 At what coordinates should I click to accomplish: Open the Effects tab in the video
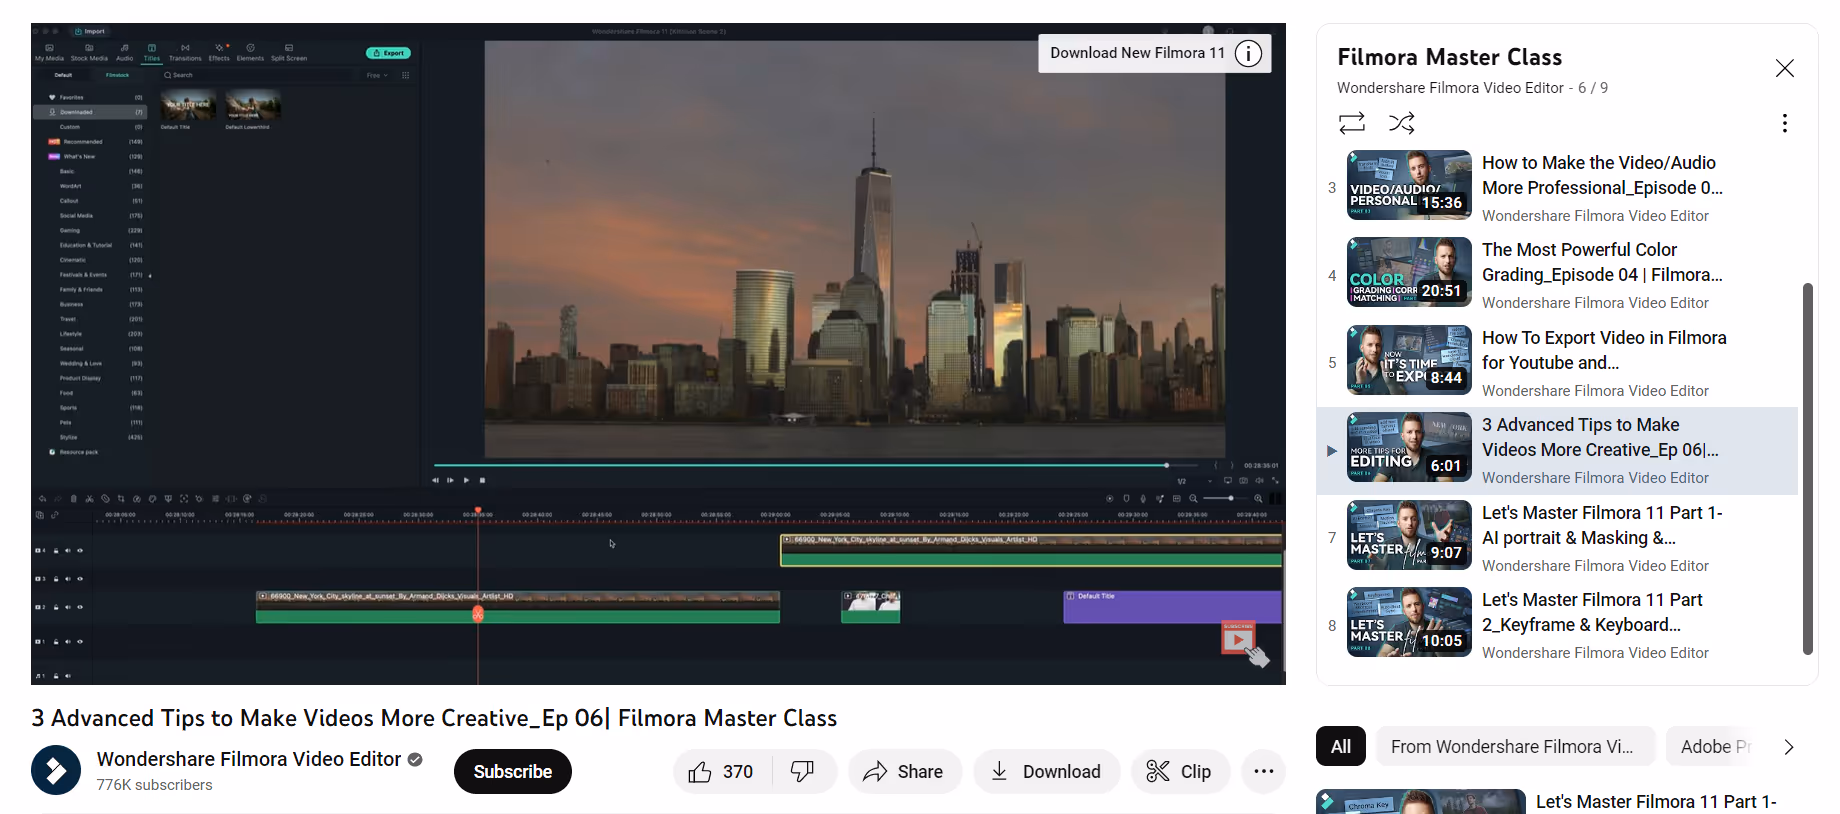(x=219, y=53)
